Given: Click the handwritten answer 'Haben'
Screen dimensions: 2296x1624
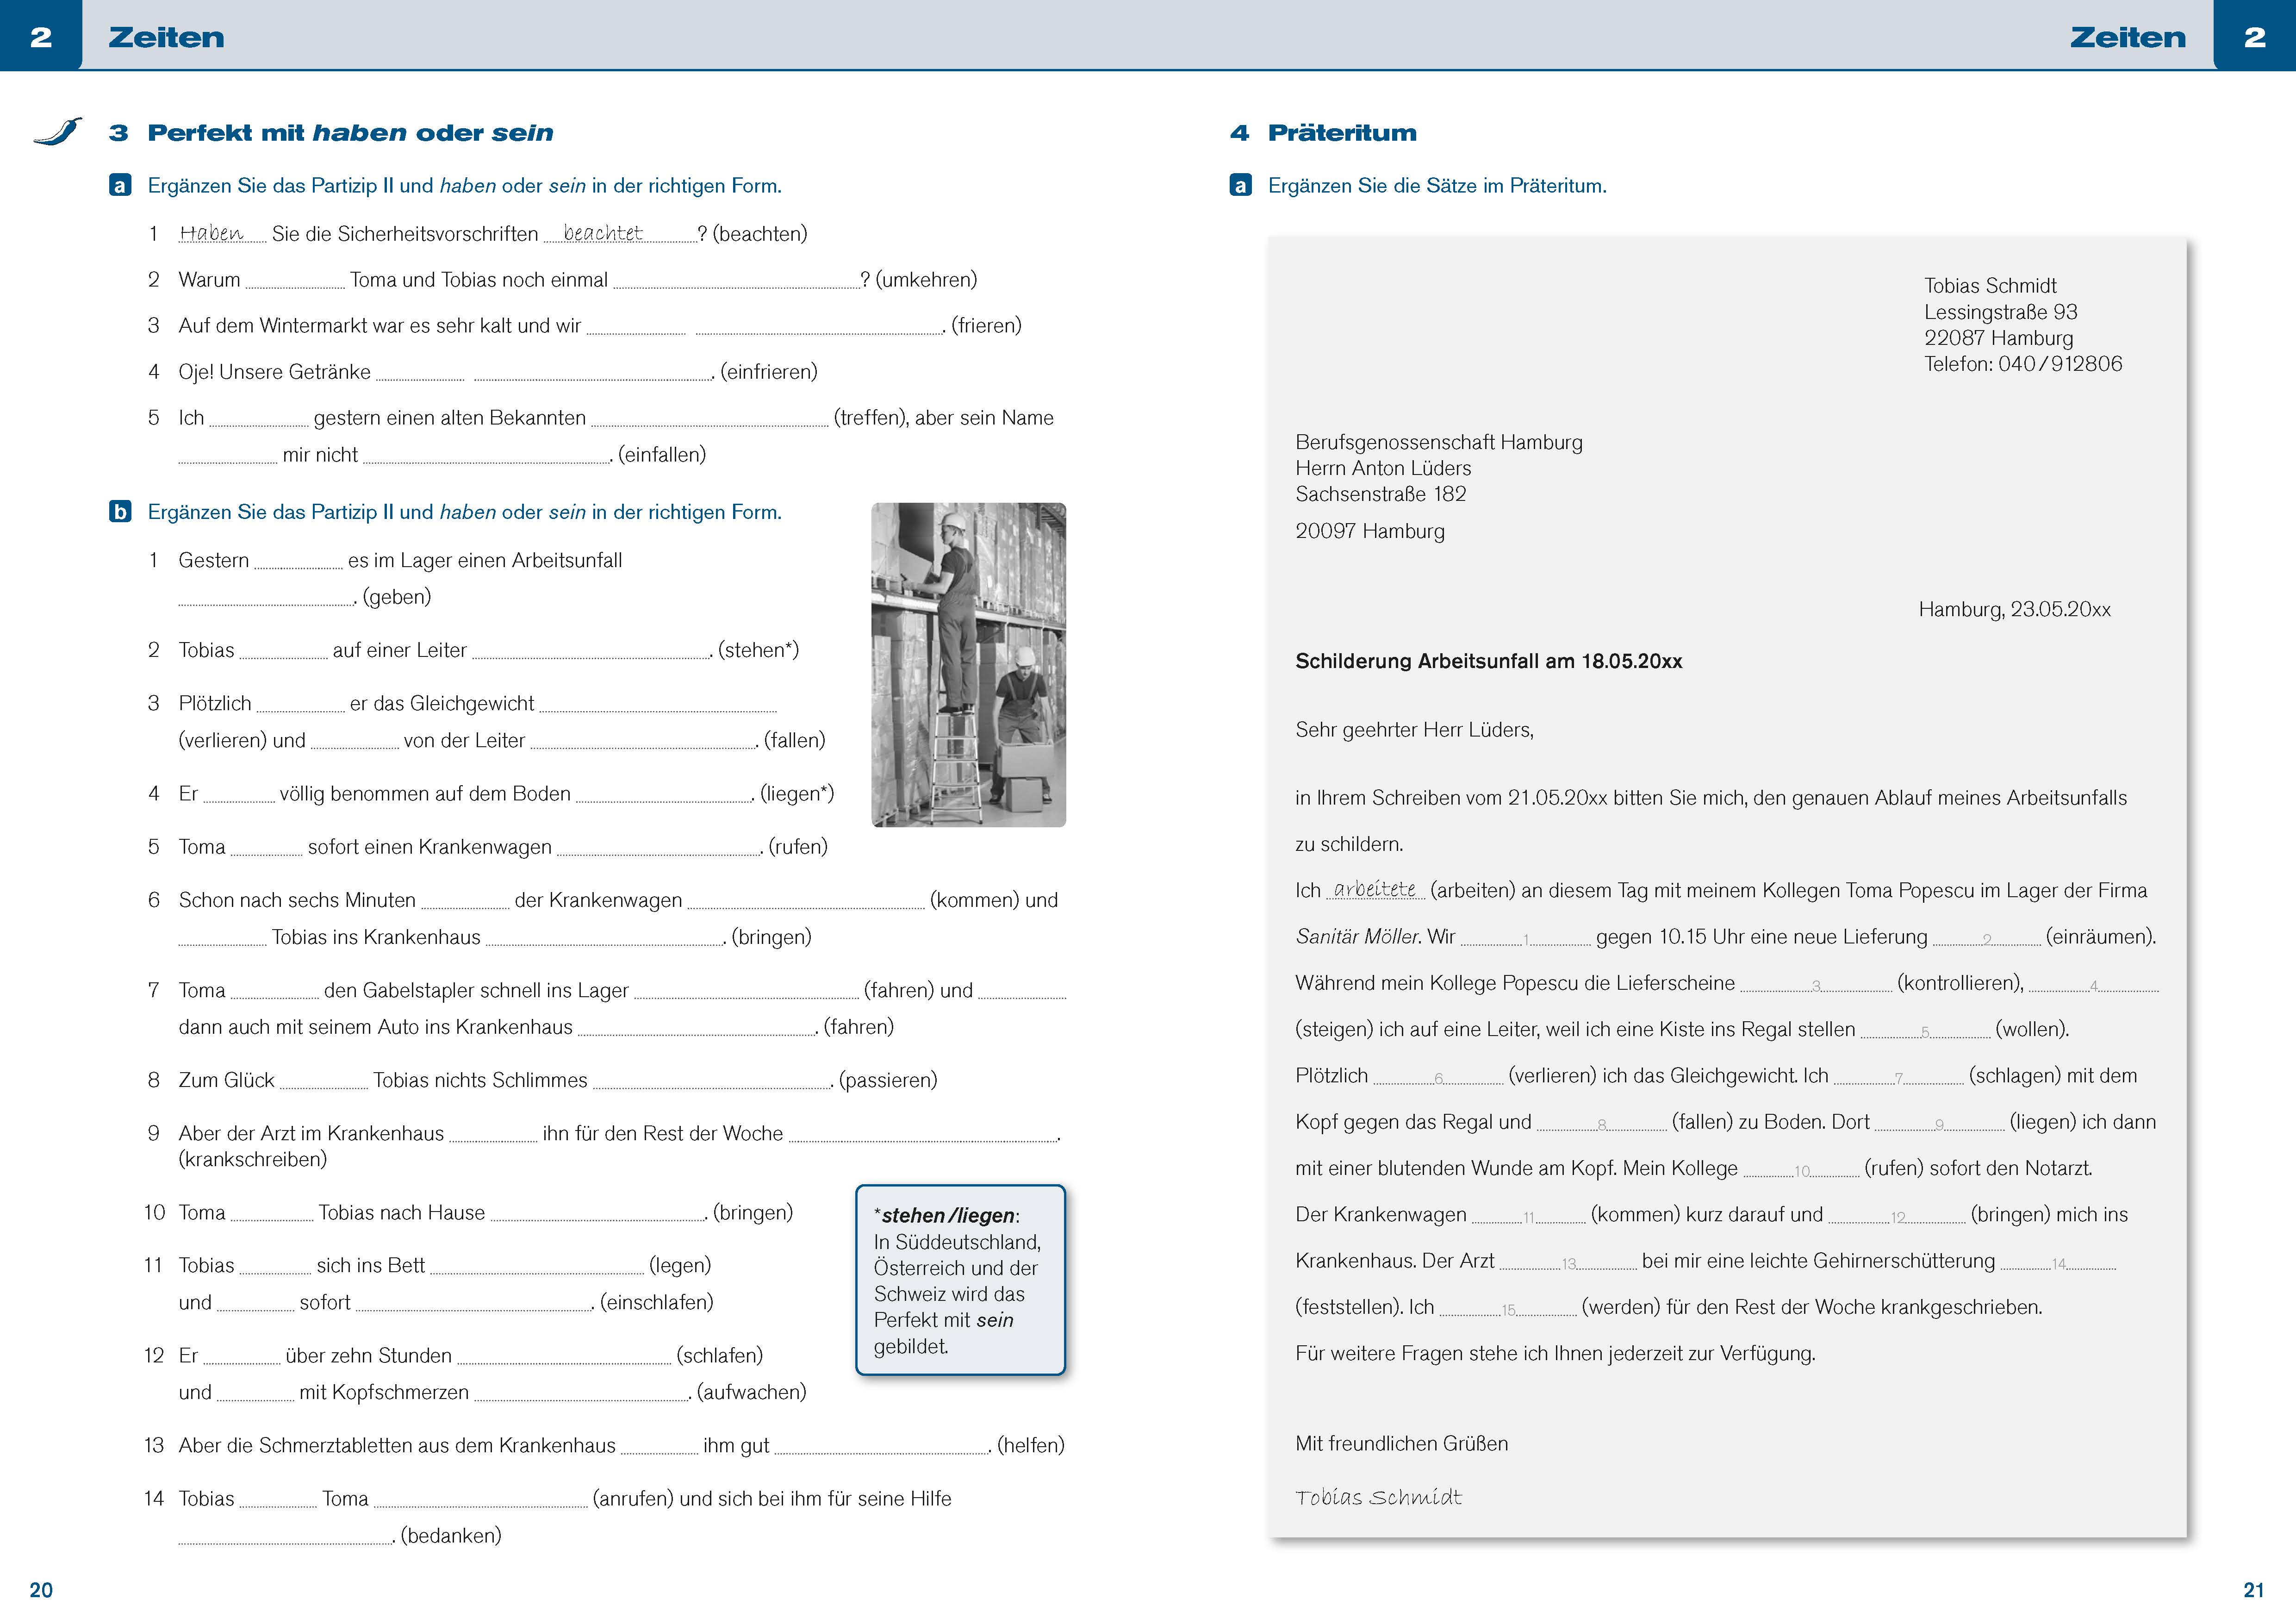Looking at the screenshot, I should point(211,233).
